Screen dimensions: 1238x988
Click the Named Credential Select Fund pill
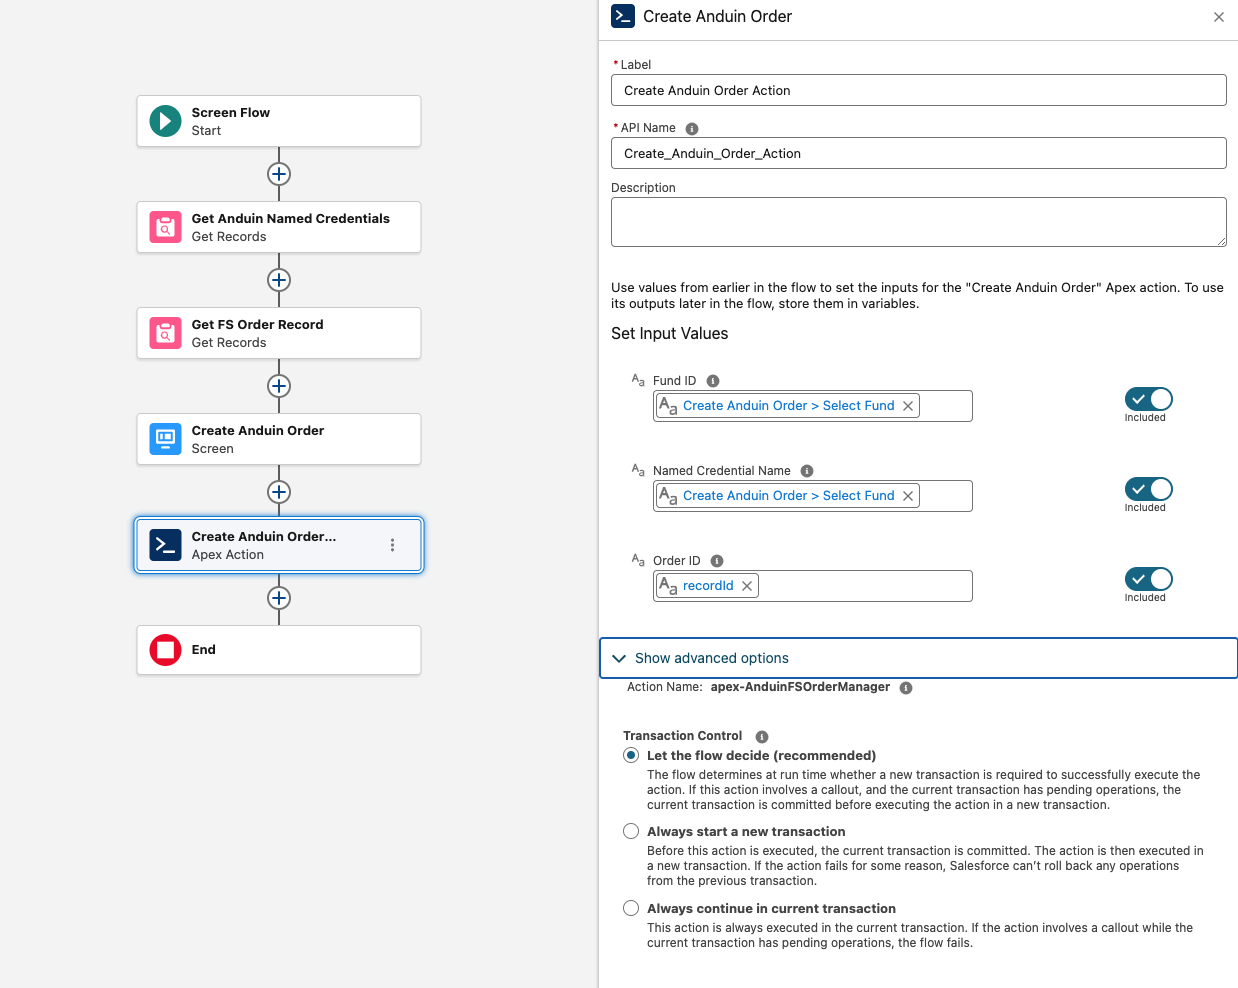(788, 496)
